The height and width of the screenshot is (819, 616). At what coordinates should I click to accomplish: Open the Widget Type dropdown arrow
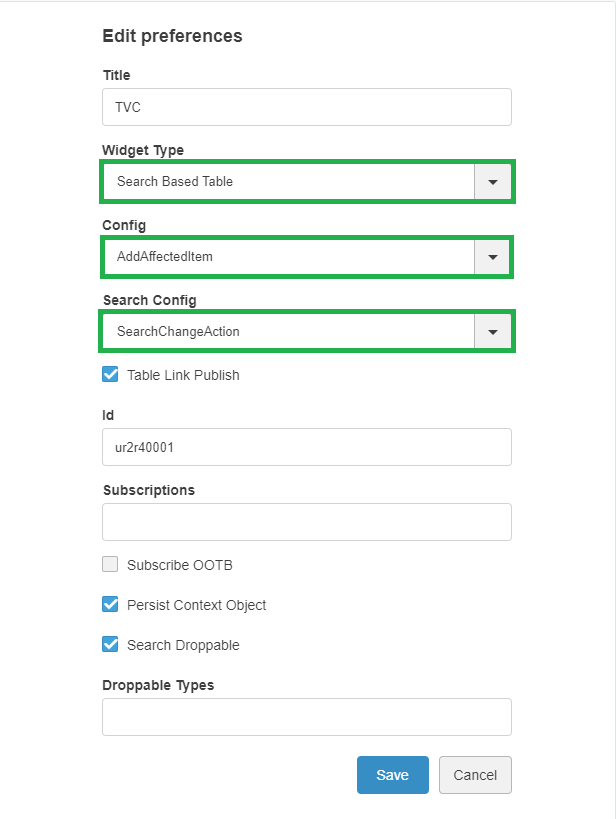[492, 182]
